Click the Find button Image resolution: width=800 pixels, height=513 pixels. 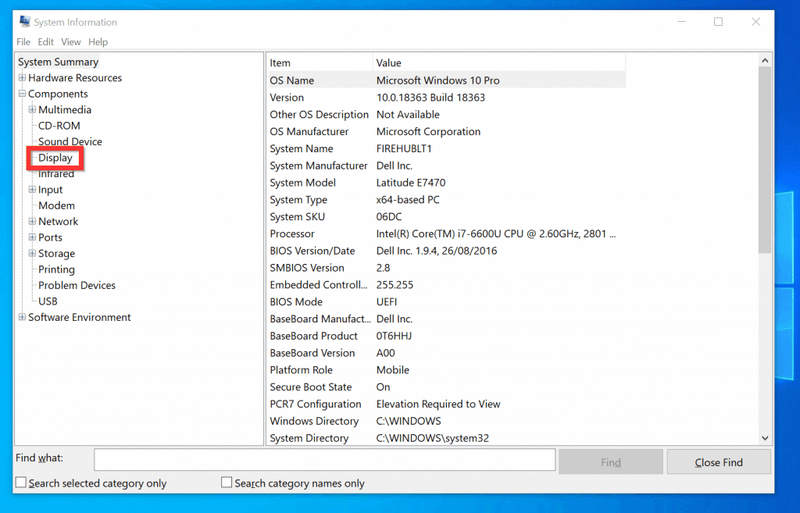tap(611, 462)
